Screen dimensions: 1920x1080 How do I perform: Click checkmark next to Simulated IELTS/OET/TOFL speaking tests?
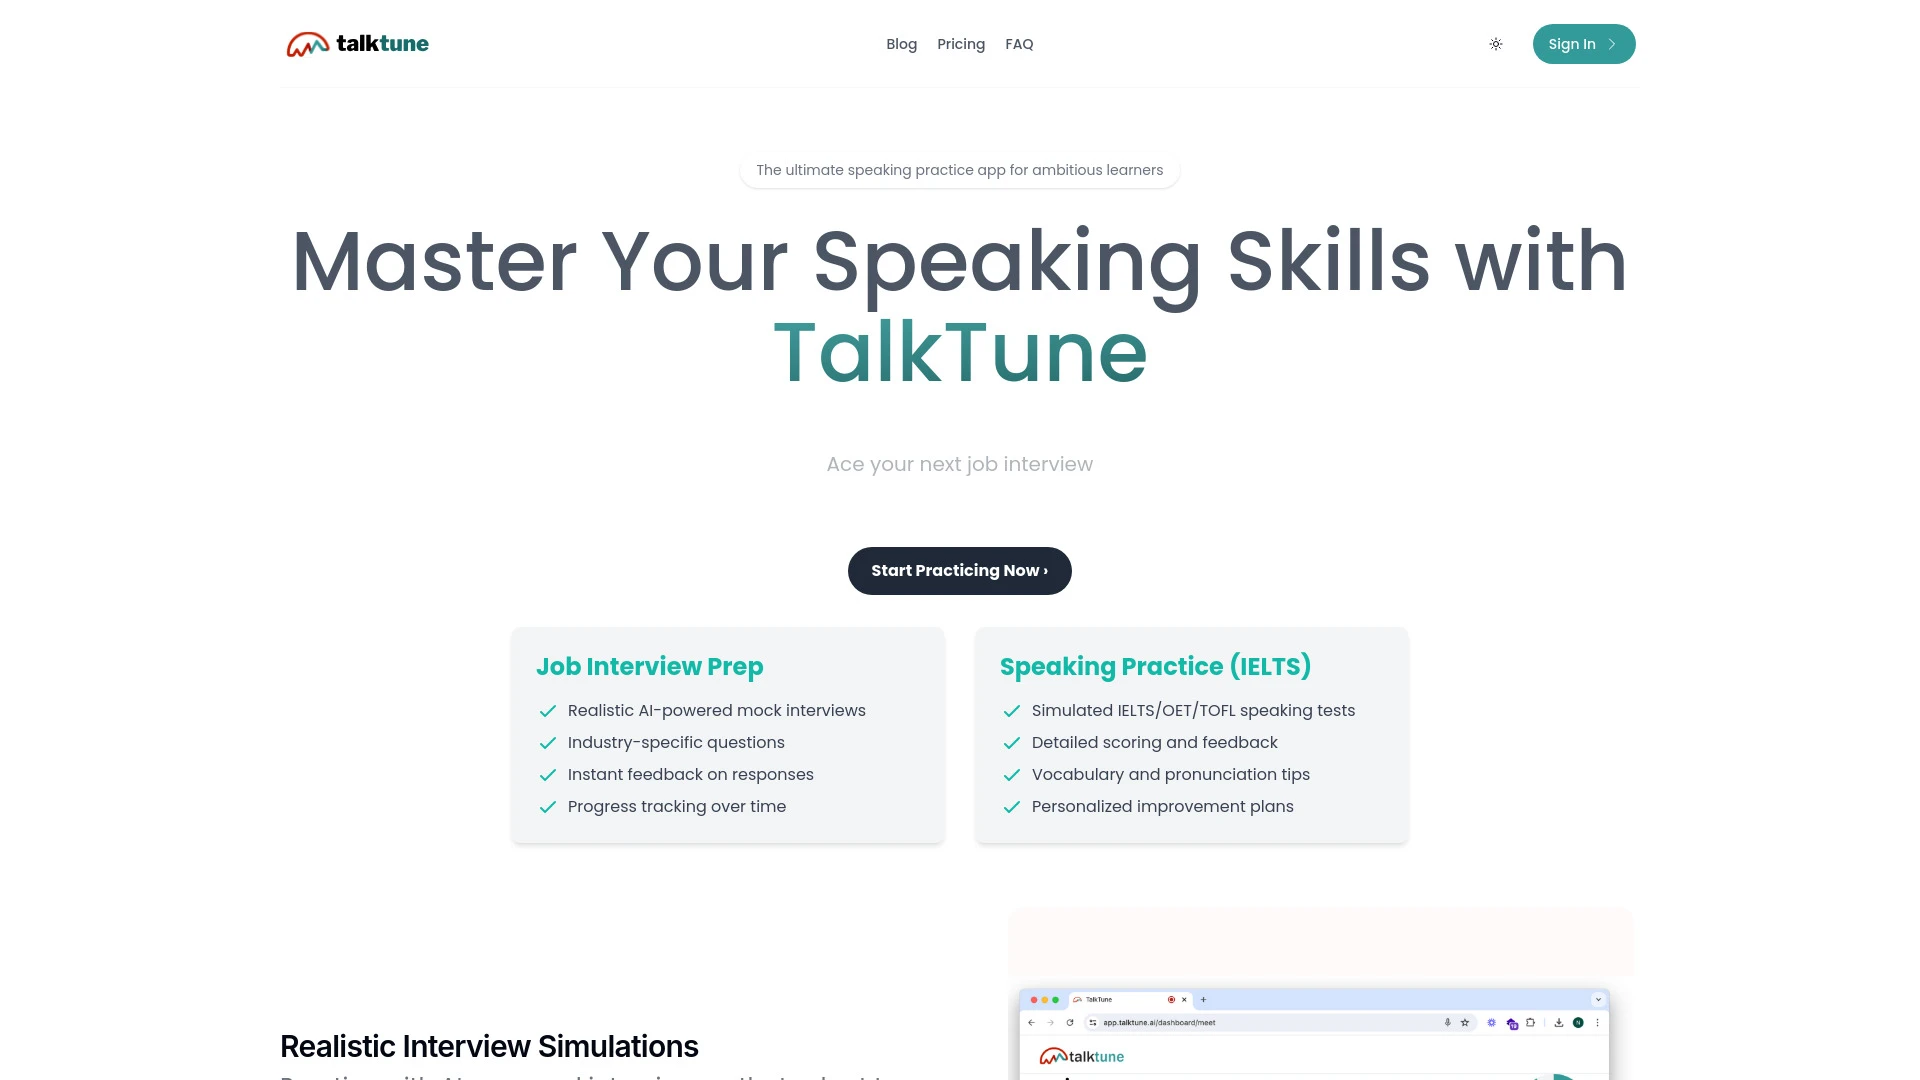[x=1011, y=711]
